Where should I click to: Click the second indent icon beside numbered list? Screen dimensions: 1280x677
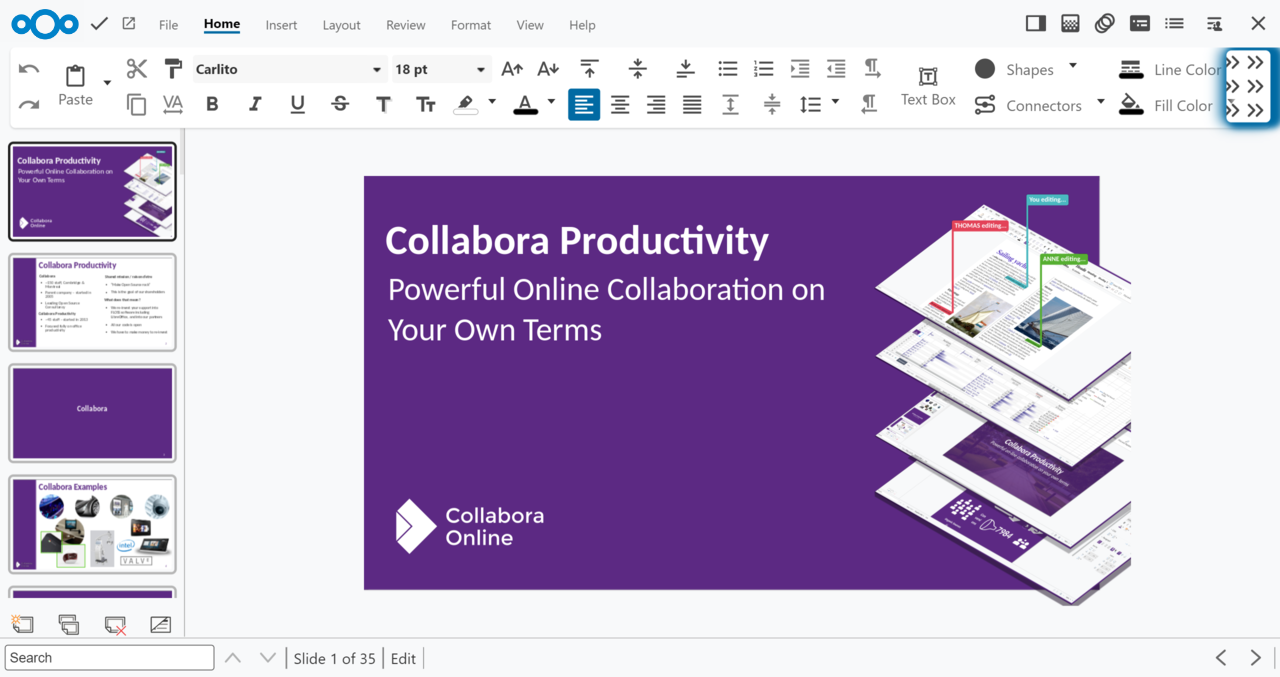click(x=836, y=69)
